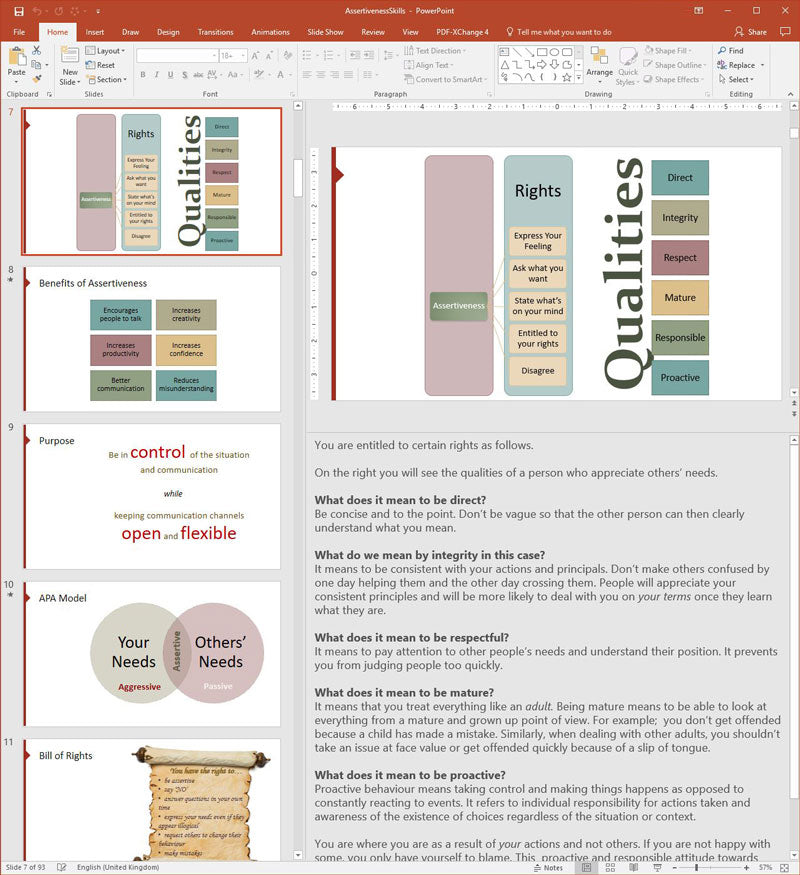Toggle Italic formatting
The image size is (800, 875).
point(157,74)
